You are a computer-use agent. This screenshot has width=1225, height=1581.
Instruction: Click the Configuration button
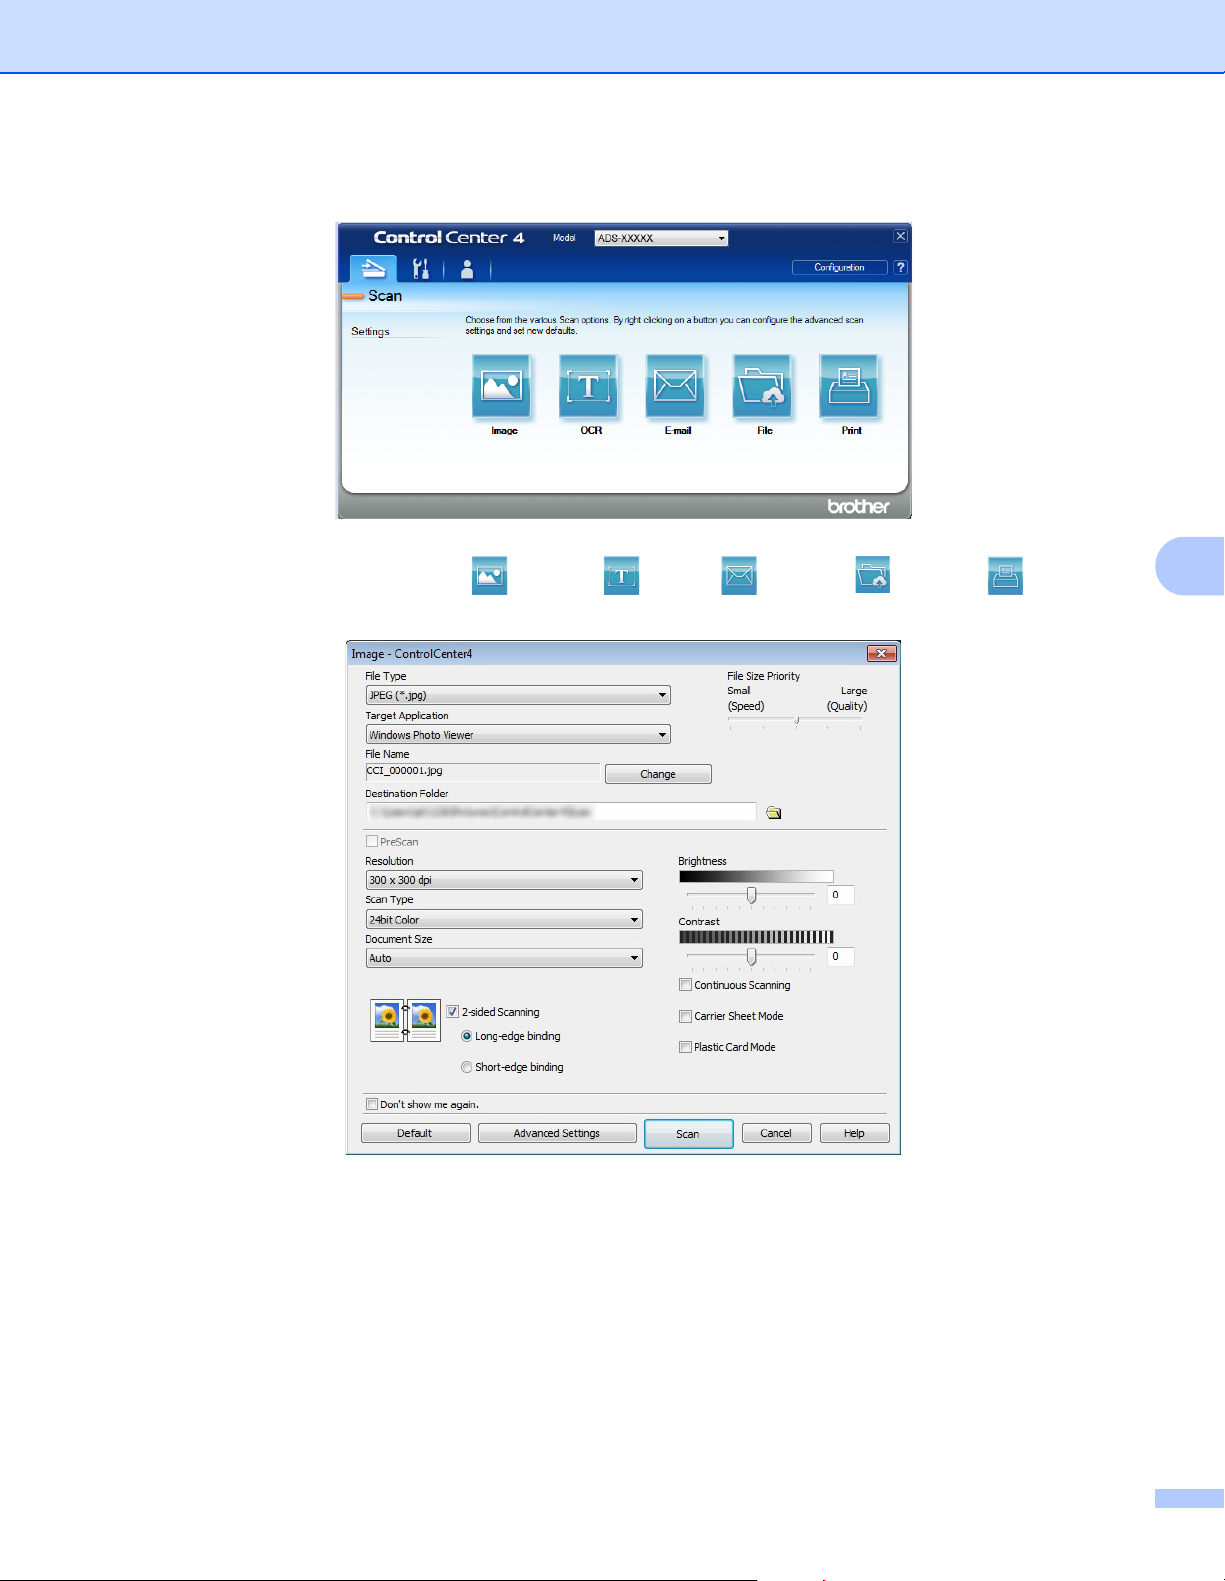tap(839, 267)
